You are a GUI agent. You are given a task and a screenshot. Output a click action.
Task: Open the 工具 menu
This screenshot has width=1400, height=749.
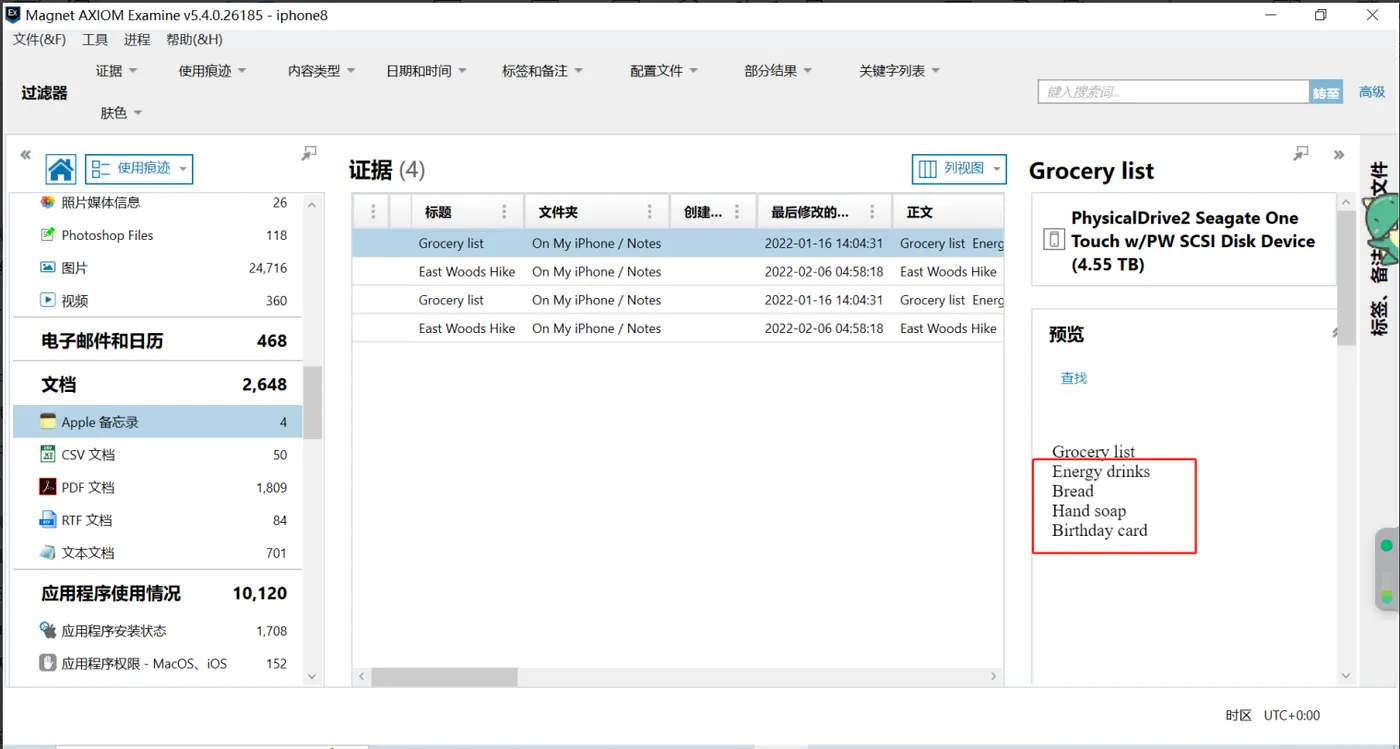(x=95, y=40)
